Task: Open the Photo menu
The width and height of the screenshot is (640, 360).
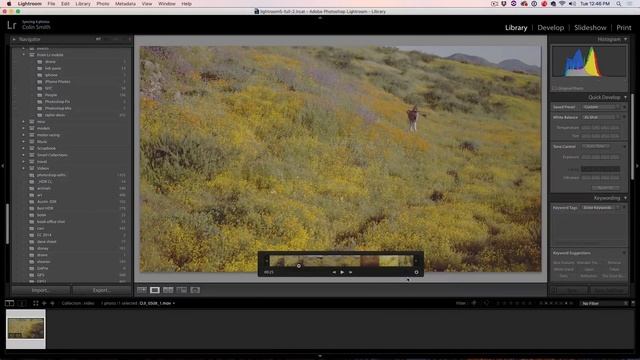Action: pyautogui.click(x=103, y=4)
